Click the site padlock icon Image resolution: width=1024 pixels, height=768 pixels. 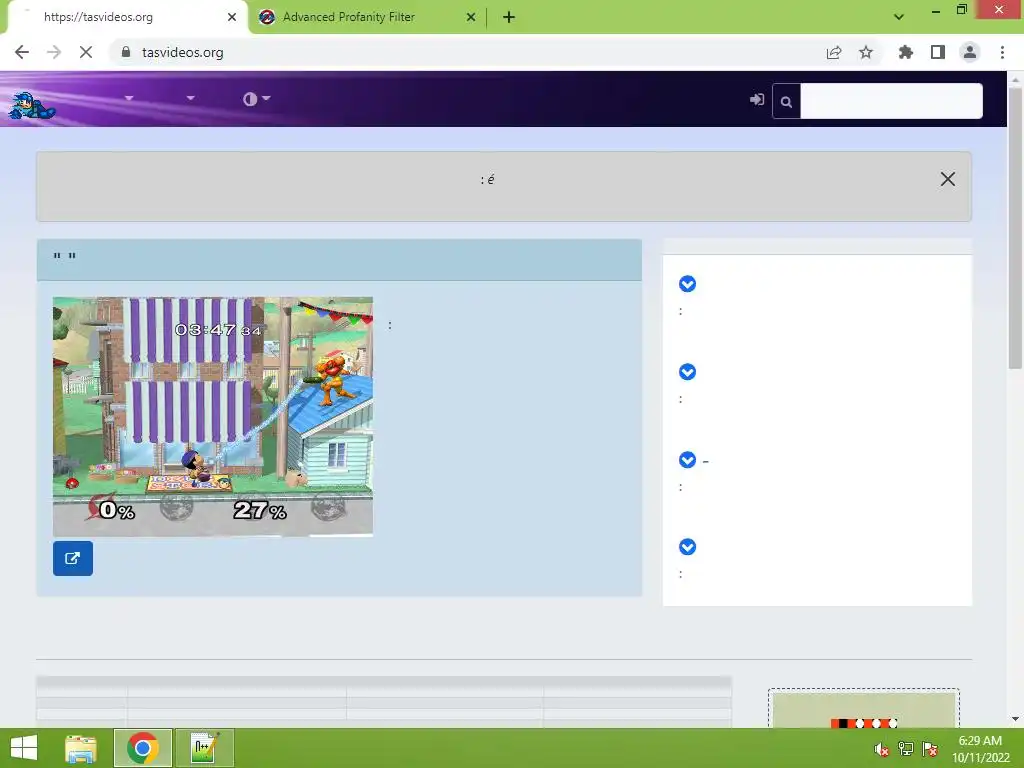(126, 52)
